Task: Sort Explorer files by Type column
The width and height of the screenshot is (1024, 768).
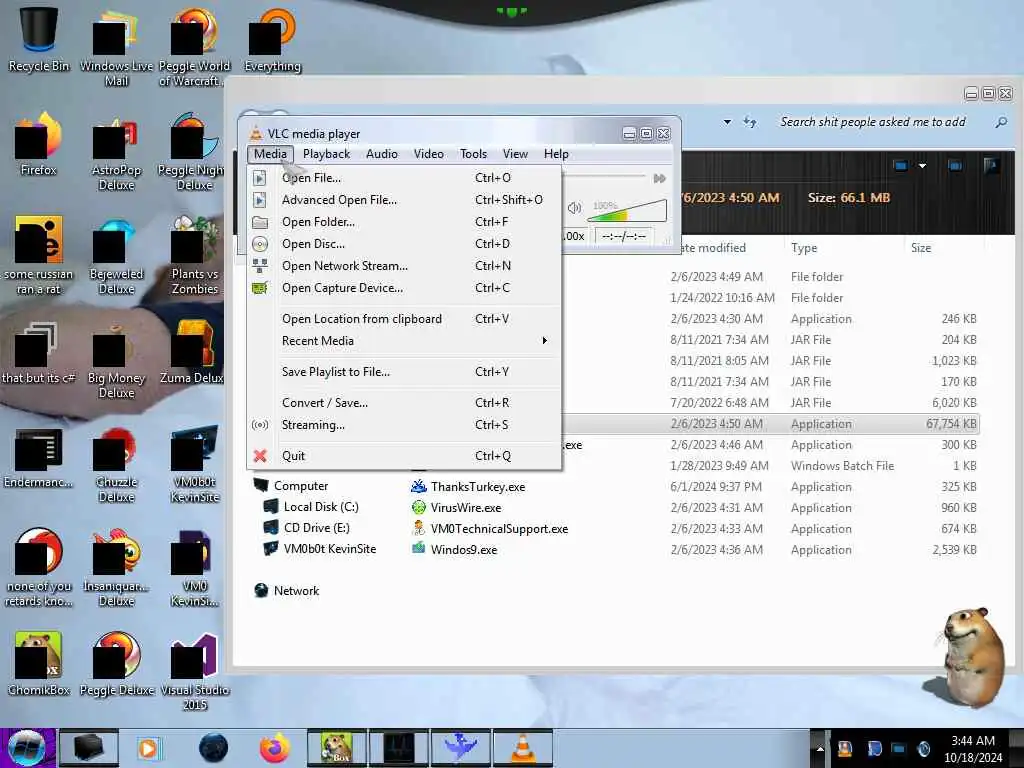Action: (x=804, y=248)
